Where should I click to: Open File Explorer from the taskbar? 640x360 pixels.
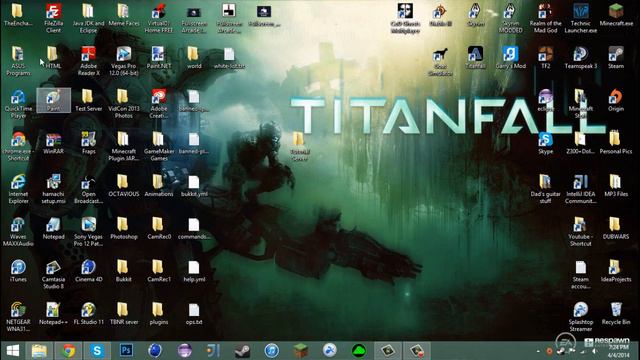coord(39,351)
